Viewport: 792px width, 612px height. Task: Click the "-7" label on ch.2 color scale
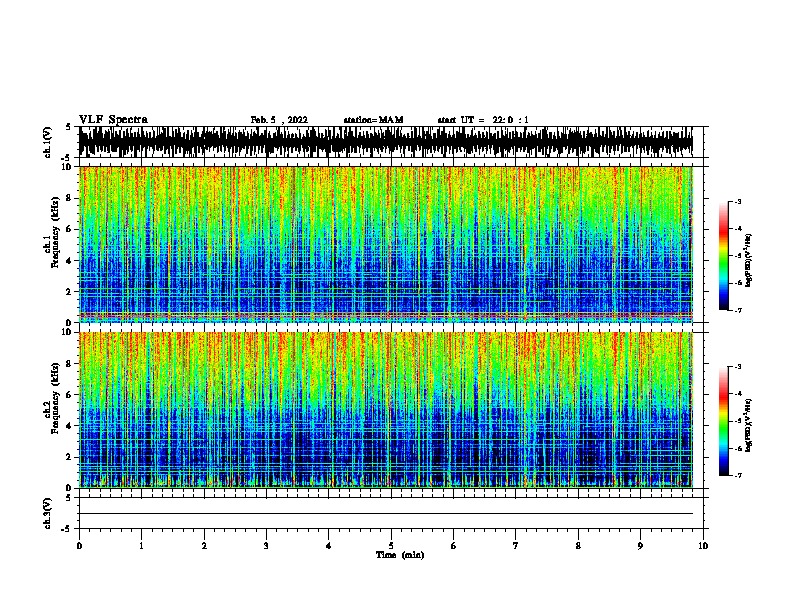pos(738,475)
